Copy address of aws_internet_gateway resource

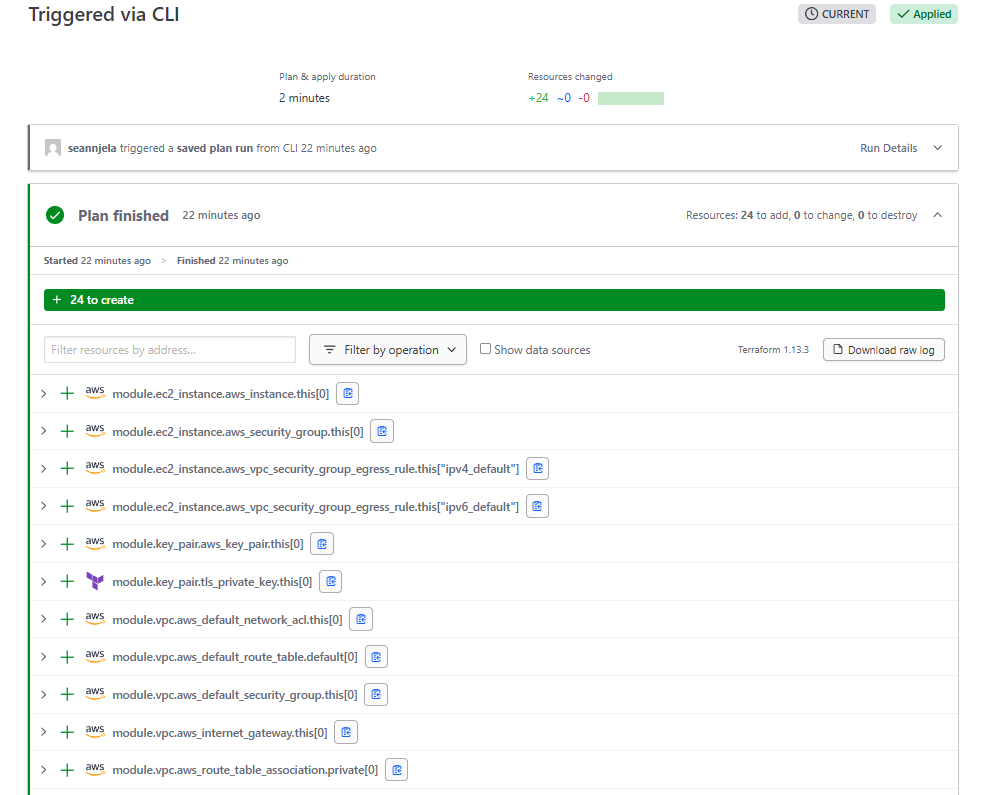tap(345, 732)
